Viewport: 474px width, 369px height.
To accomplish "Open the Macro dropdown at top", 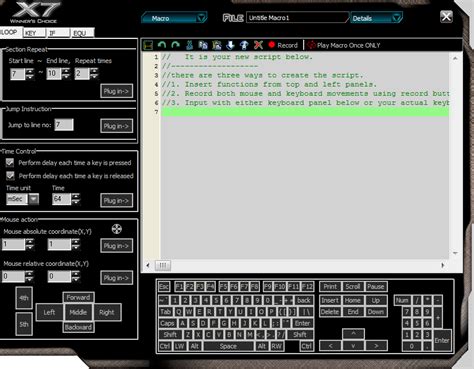I will click(174, 18).
